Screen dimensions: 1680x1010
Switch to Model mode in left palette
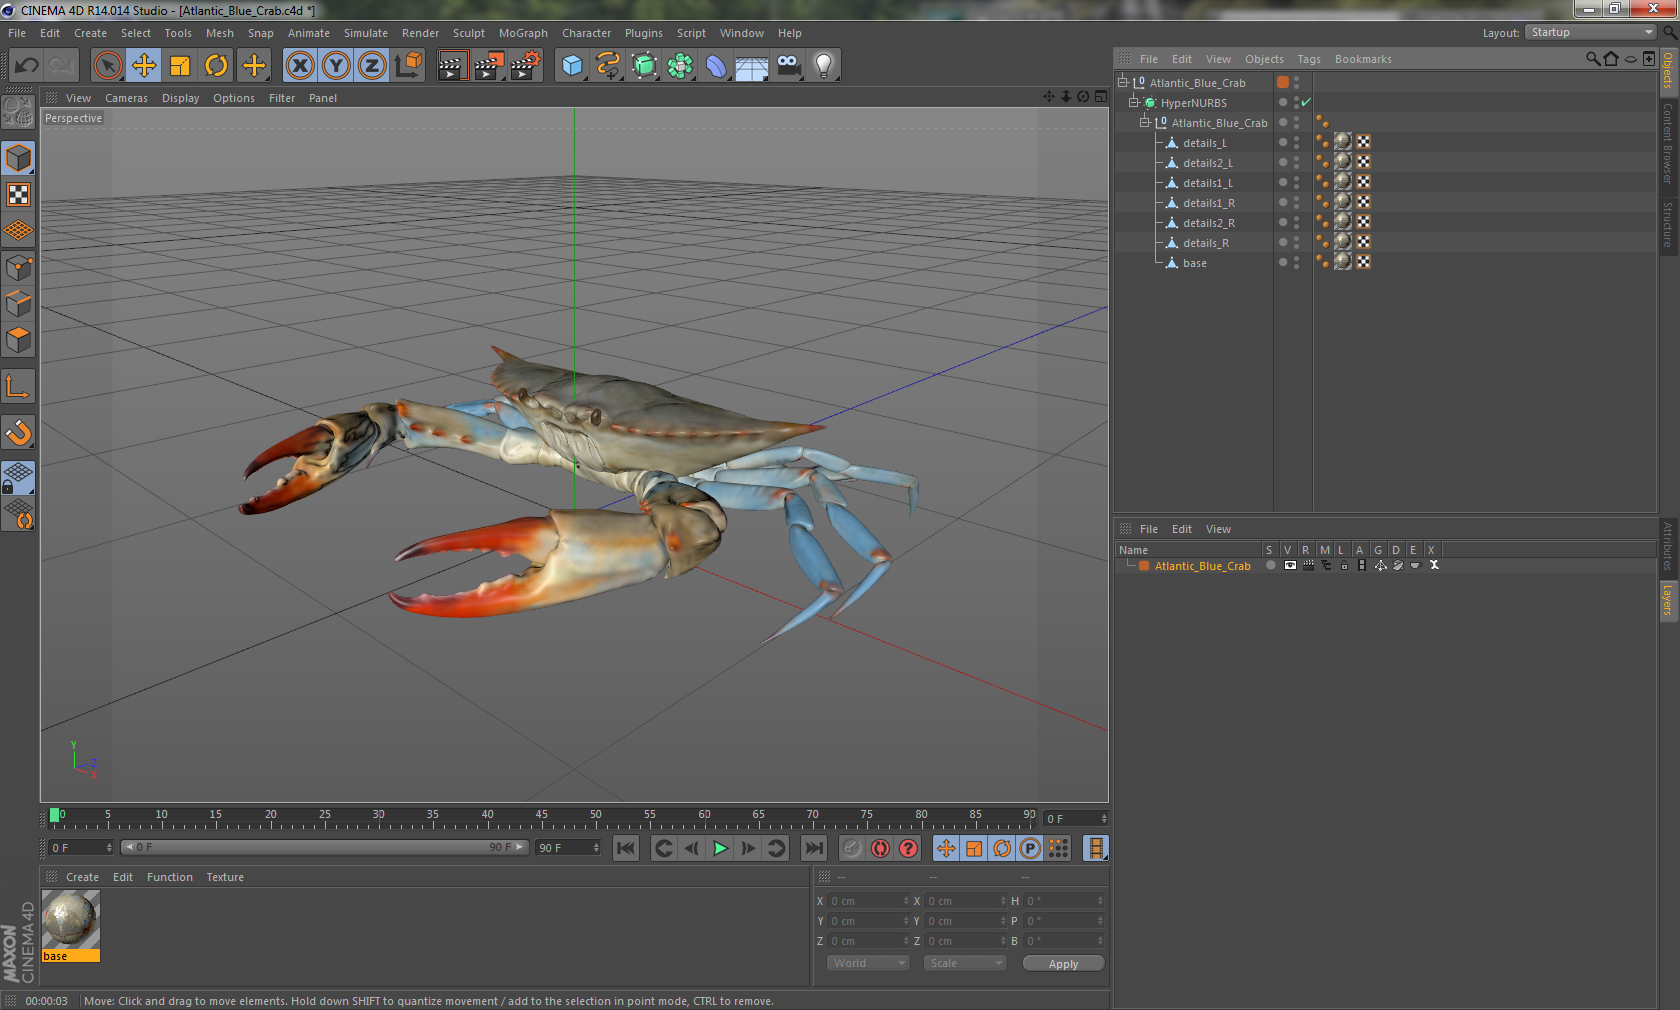click(x=19, y=158)
